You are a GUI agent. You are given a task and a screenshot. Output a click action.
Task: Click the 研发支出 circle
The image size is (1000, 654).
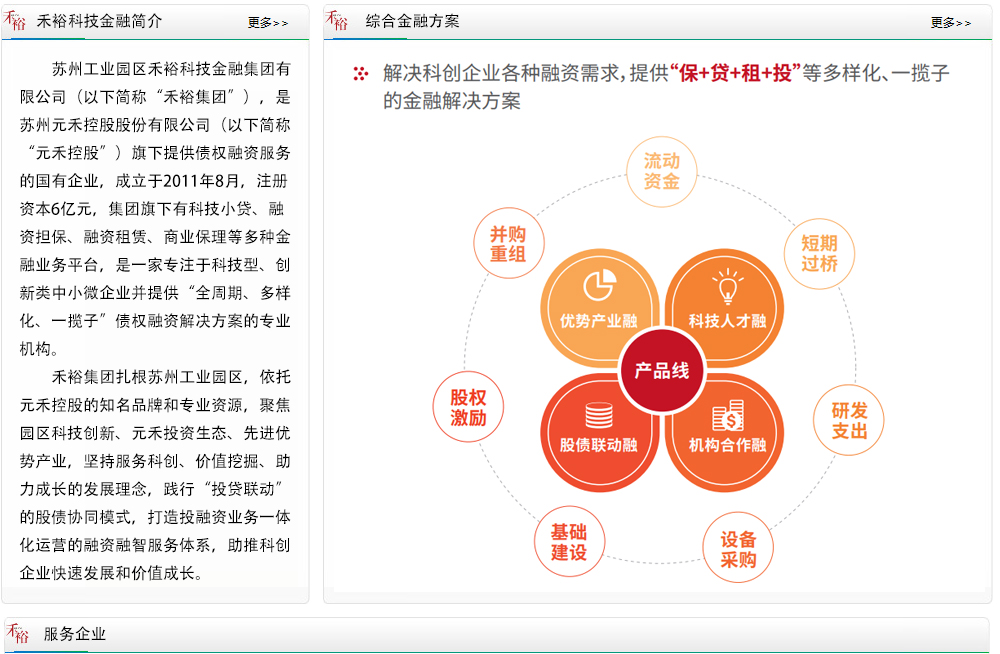[x=849, y=421]
